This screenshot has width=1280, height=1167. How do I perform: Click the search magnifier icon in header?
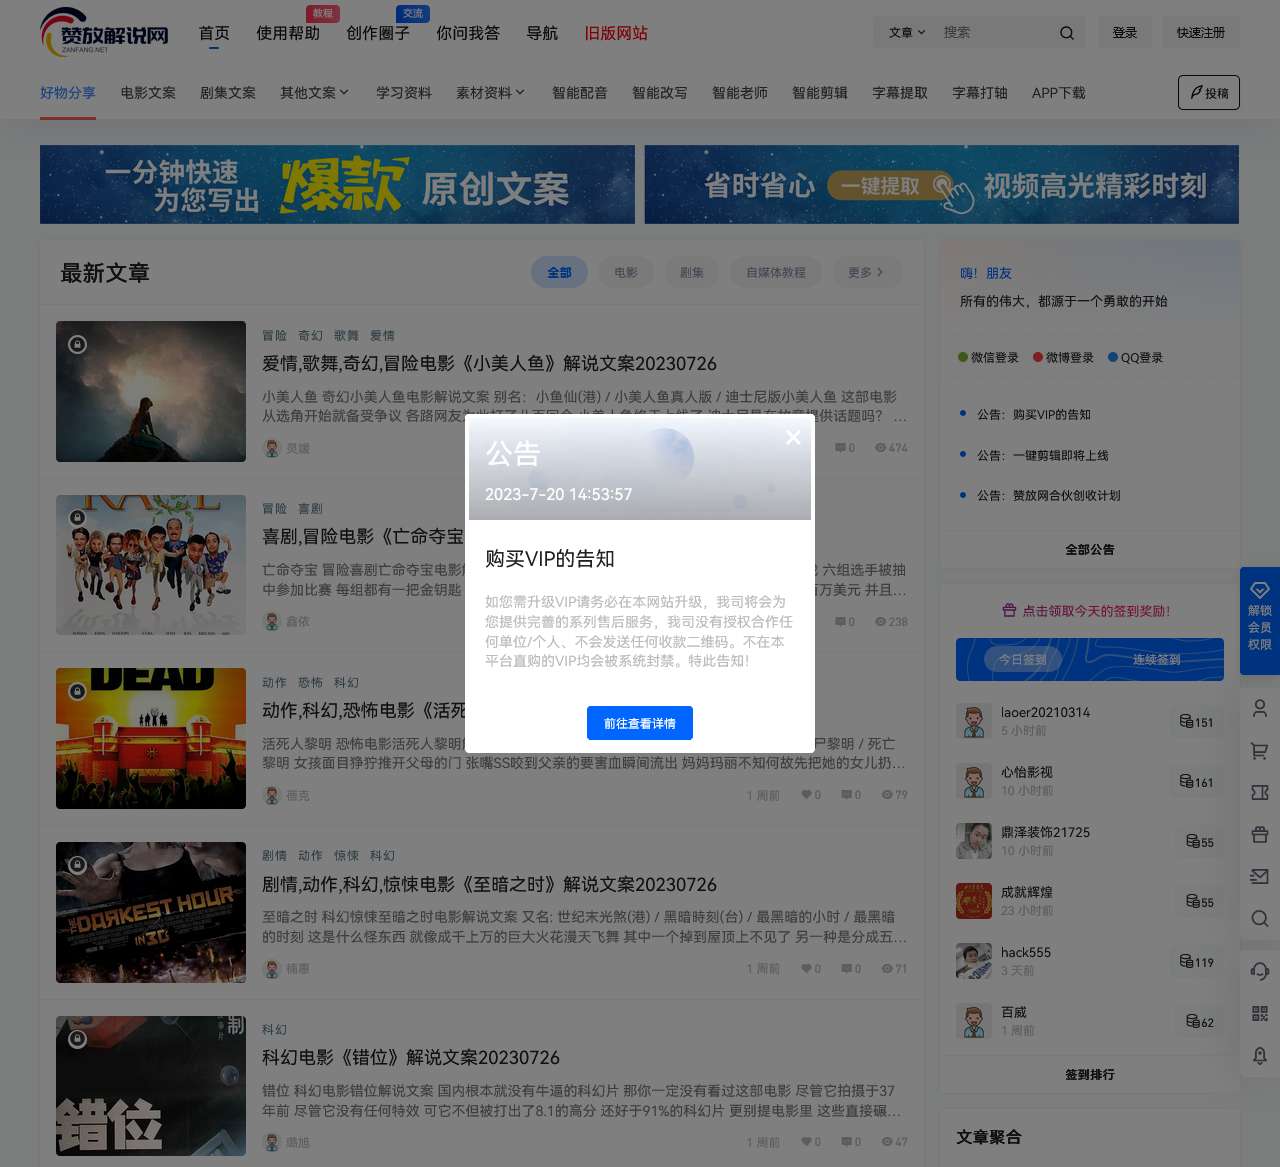tap(1067, 33)
